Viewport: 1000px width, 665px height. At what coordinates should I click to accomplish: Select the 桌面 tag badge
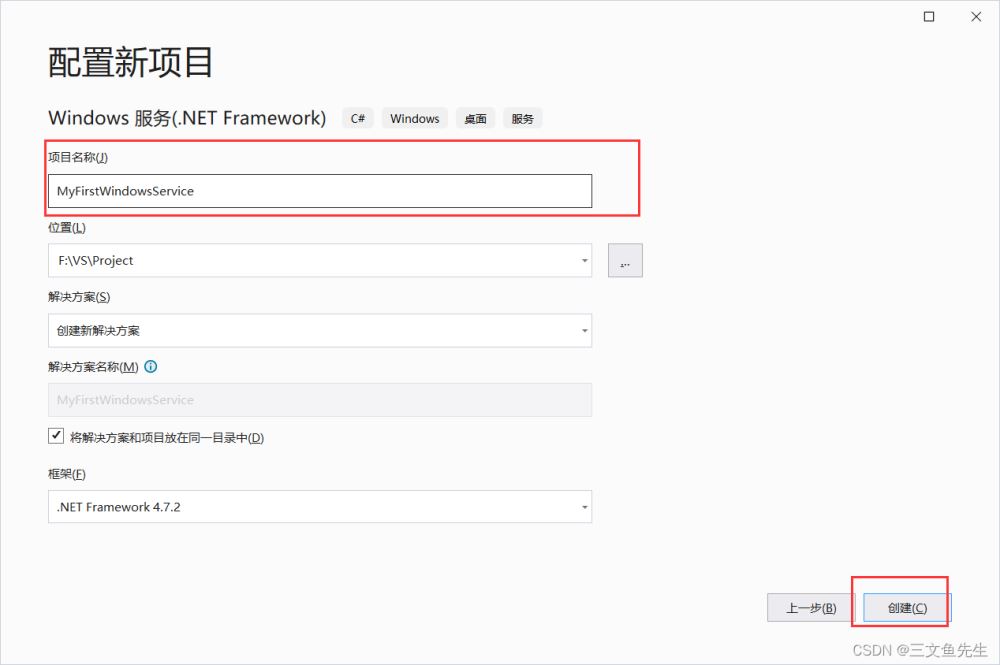pos(475,118)
